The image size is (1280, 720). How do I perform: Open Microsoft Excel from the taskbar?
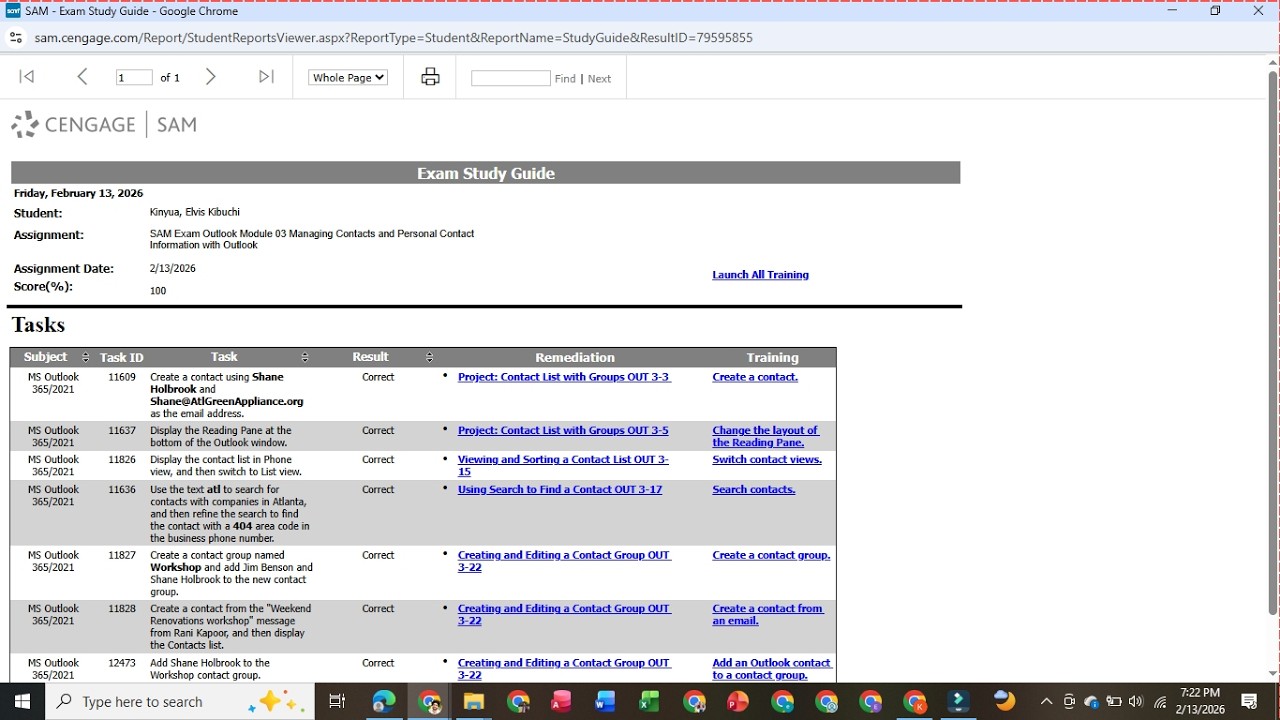649,702
